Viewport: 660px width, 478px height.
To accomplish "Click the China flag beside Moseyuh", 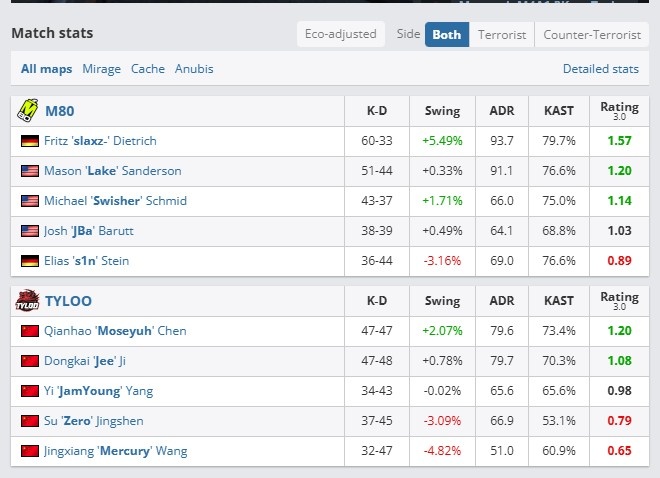I will point(30,331).
